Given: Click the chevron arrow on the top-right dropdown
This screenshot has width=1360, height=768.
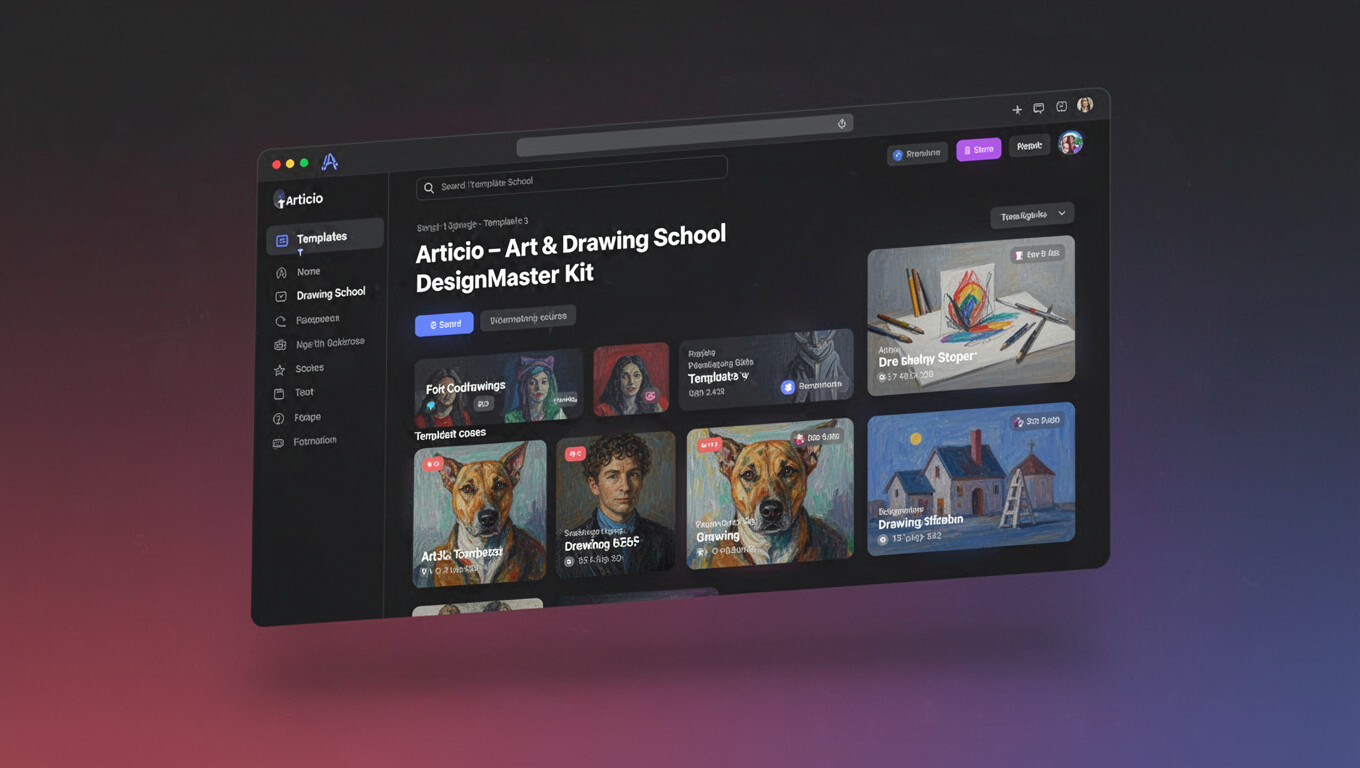Looking at the screenshot, I should pos(1062,213).
